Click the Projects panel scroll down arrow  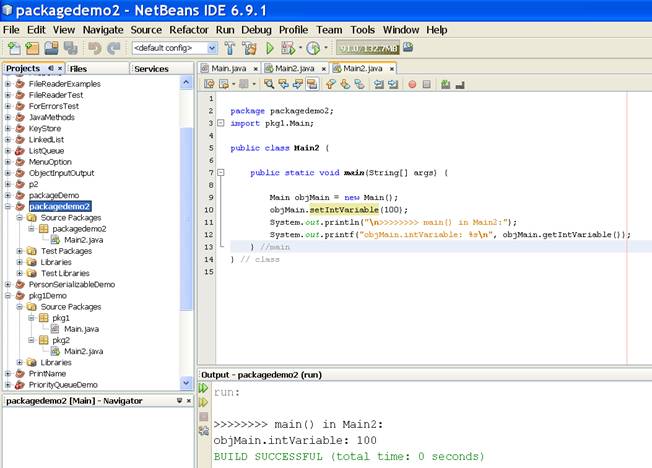click(x=186, y=384)
